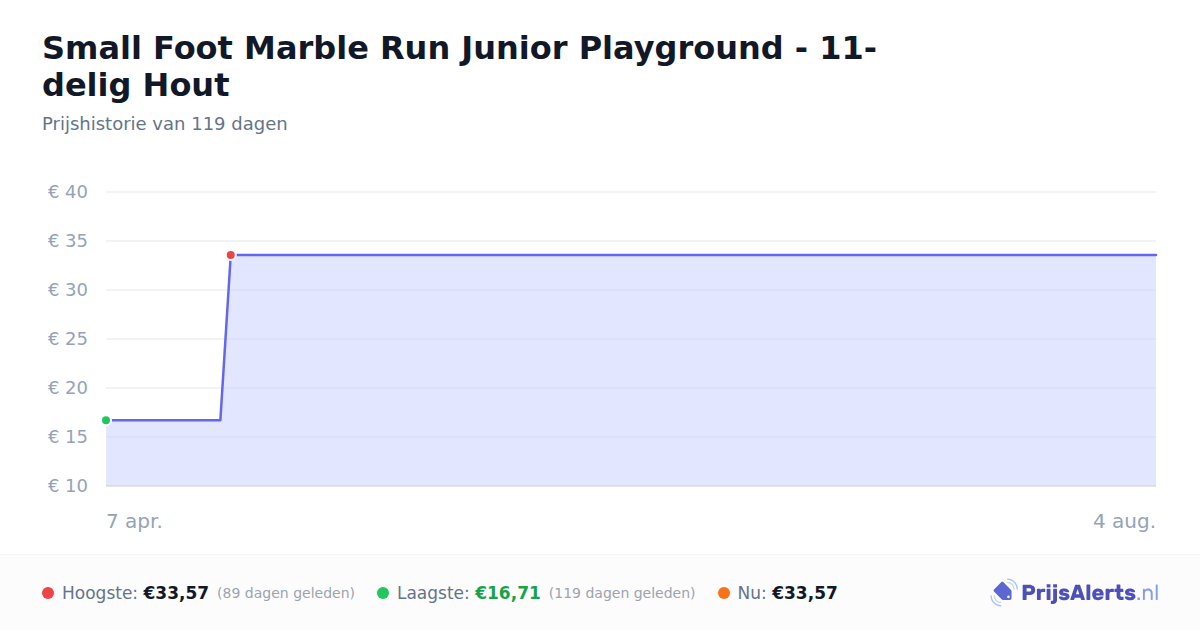This screenshot has width=1200, height=630.
Task: Click the green Laagste legend dot
Action: click(x=383, y=593)
